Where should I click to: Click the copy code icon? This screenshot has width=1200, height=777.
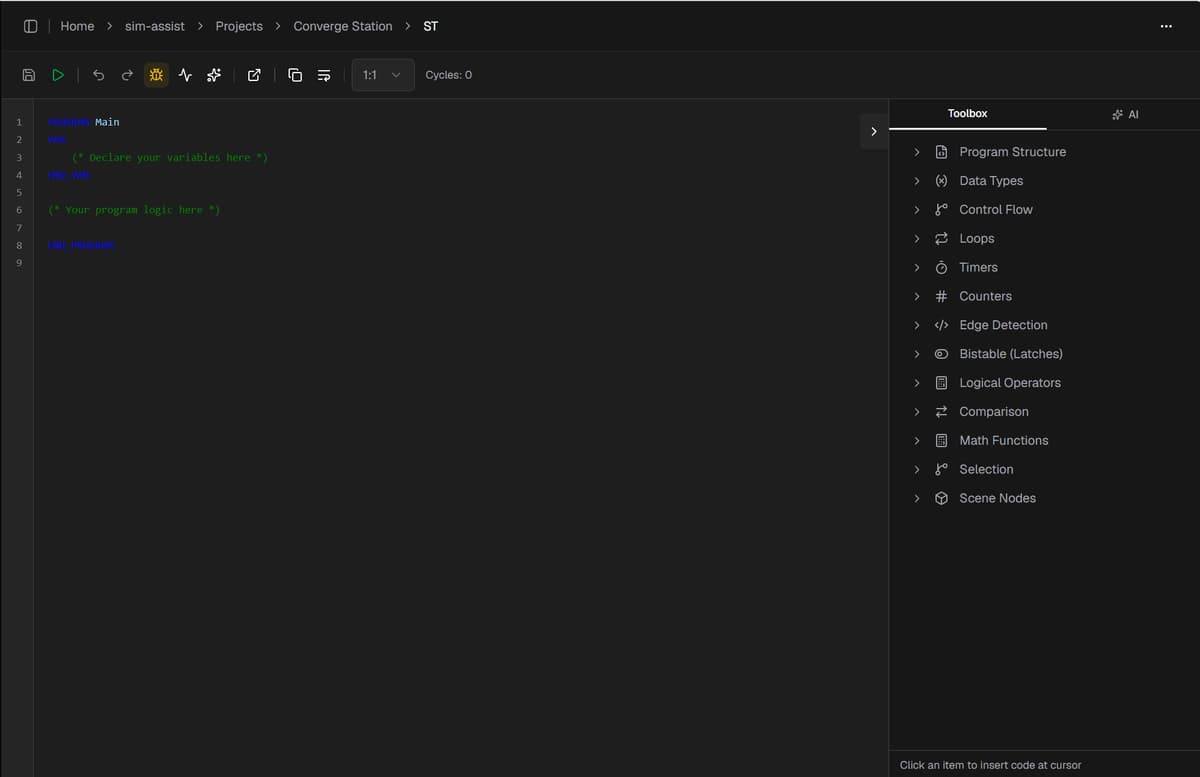pyautogui.click(x=295, y=75)
